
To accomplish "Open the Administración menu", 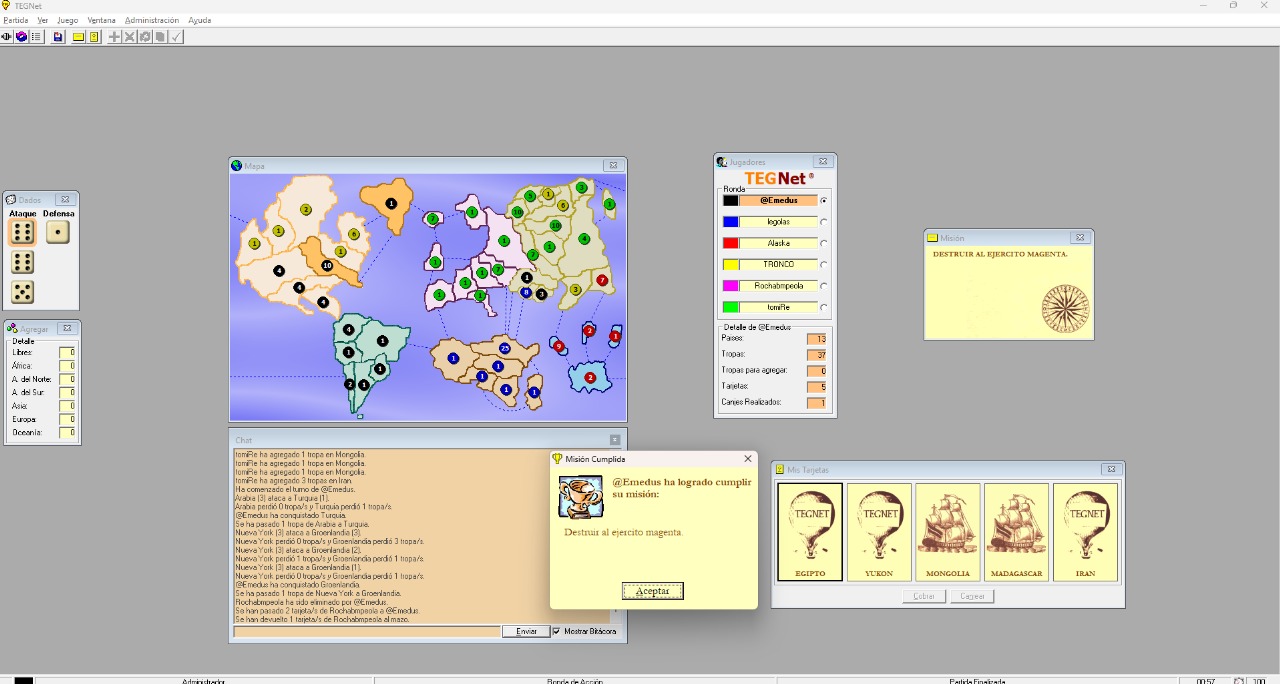I will [152, 20].
